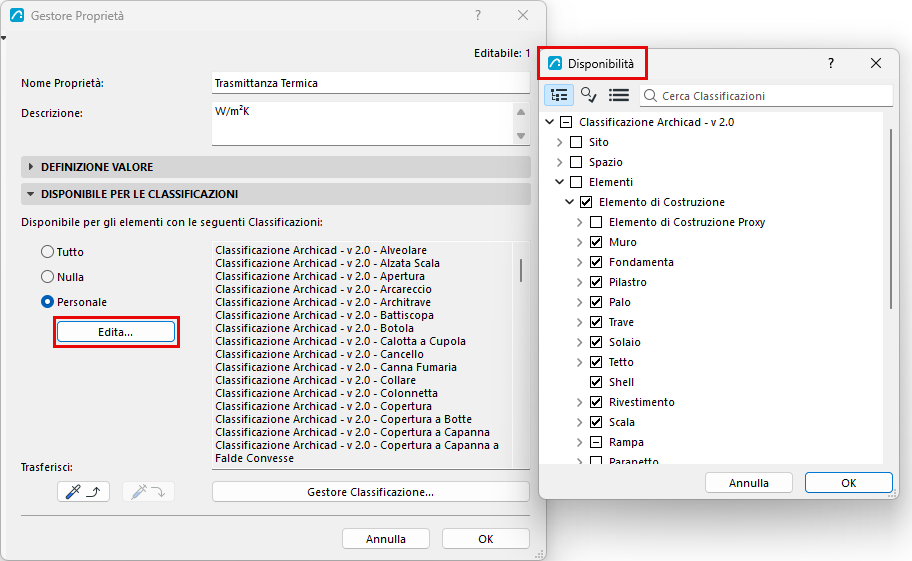Viewport: 912px width, 561px height.
Task: Expand the Muro tree node
Action: [579, 242]
